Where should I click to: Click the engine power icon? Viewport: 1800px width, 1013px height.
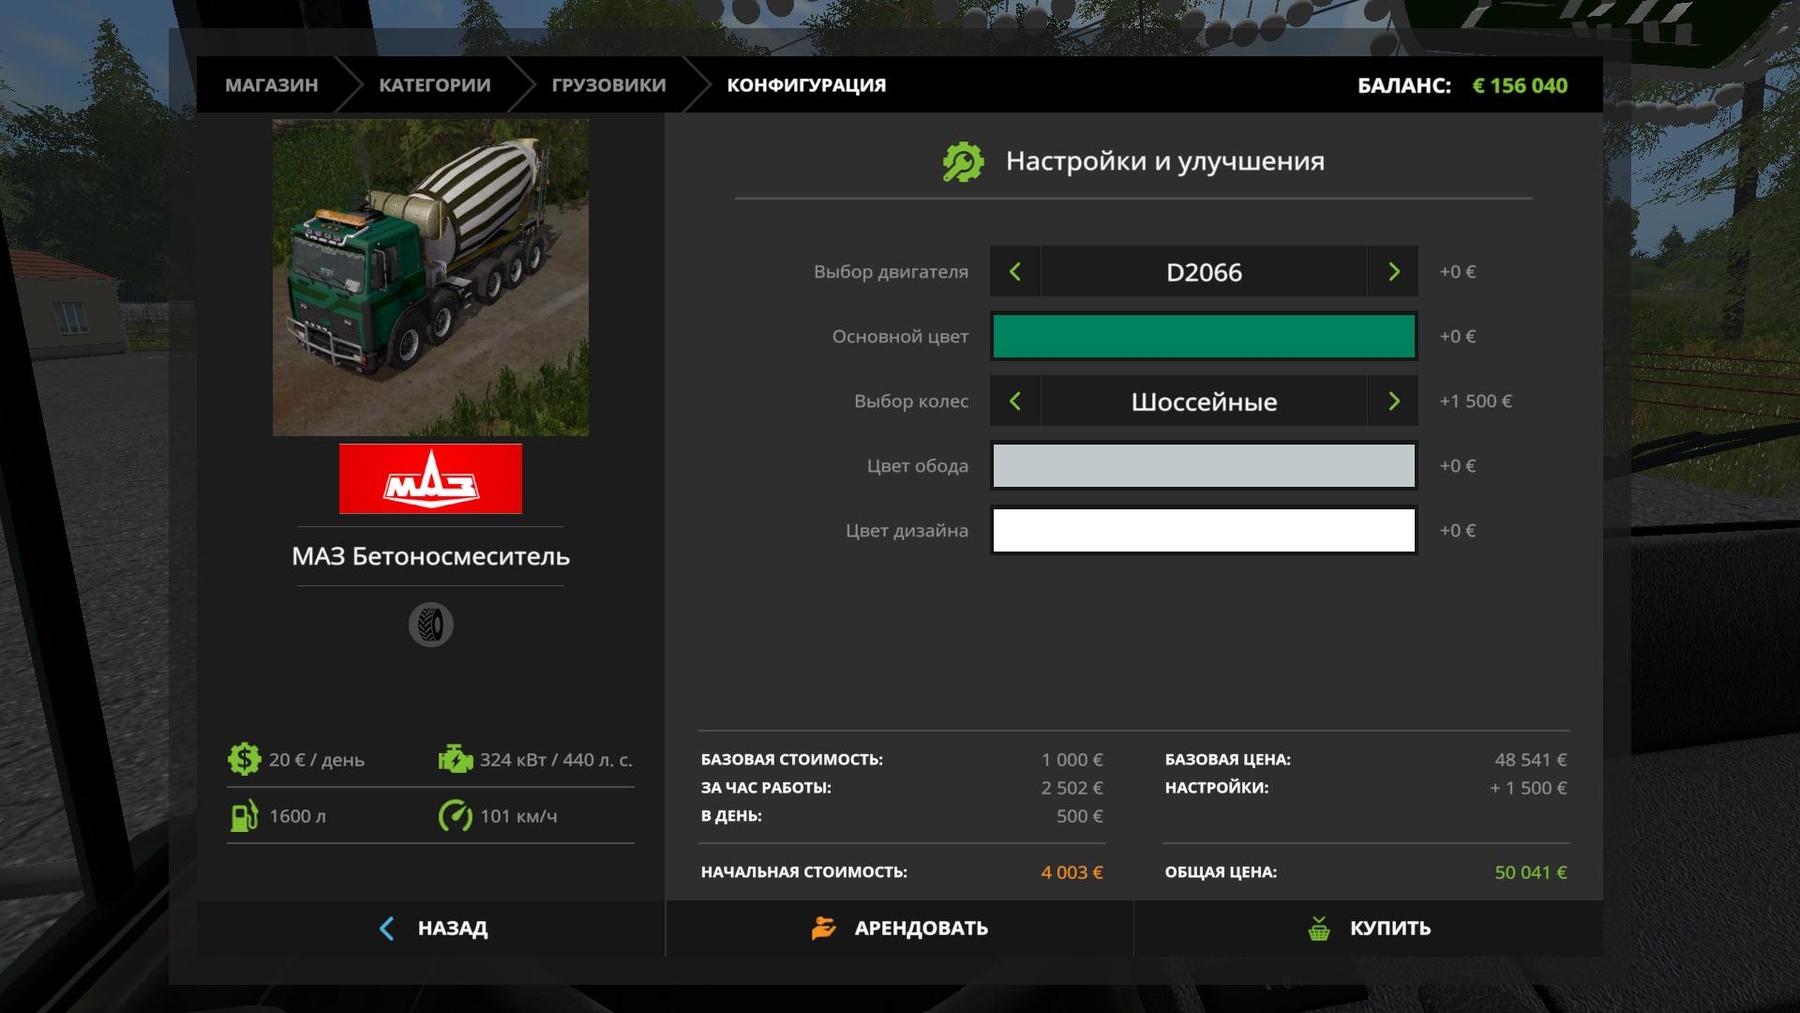click(x=455, y=760)
